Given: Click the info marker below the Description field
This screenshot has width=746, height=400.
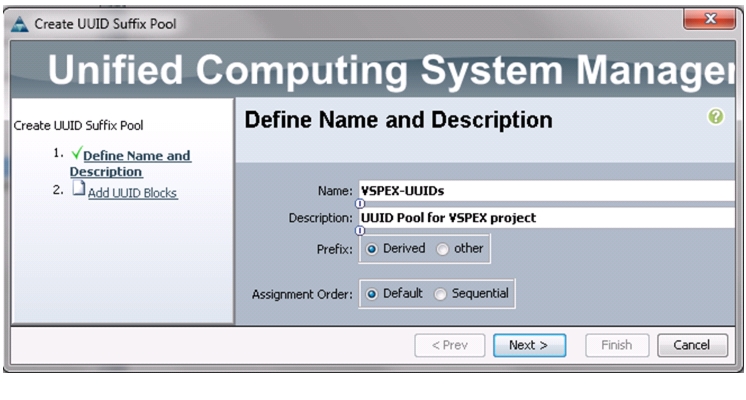Looking at the screenshot, I should pyautogui.click(x=360, y=231).
